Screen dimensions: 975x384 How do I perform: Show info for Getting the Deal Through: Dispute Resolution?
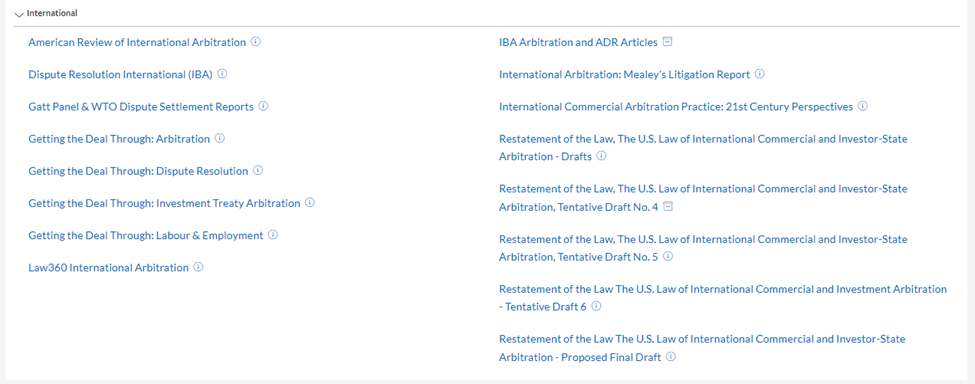tap(258, 170)
